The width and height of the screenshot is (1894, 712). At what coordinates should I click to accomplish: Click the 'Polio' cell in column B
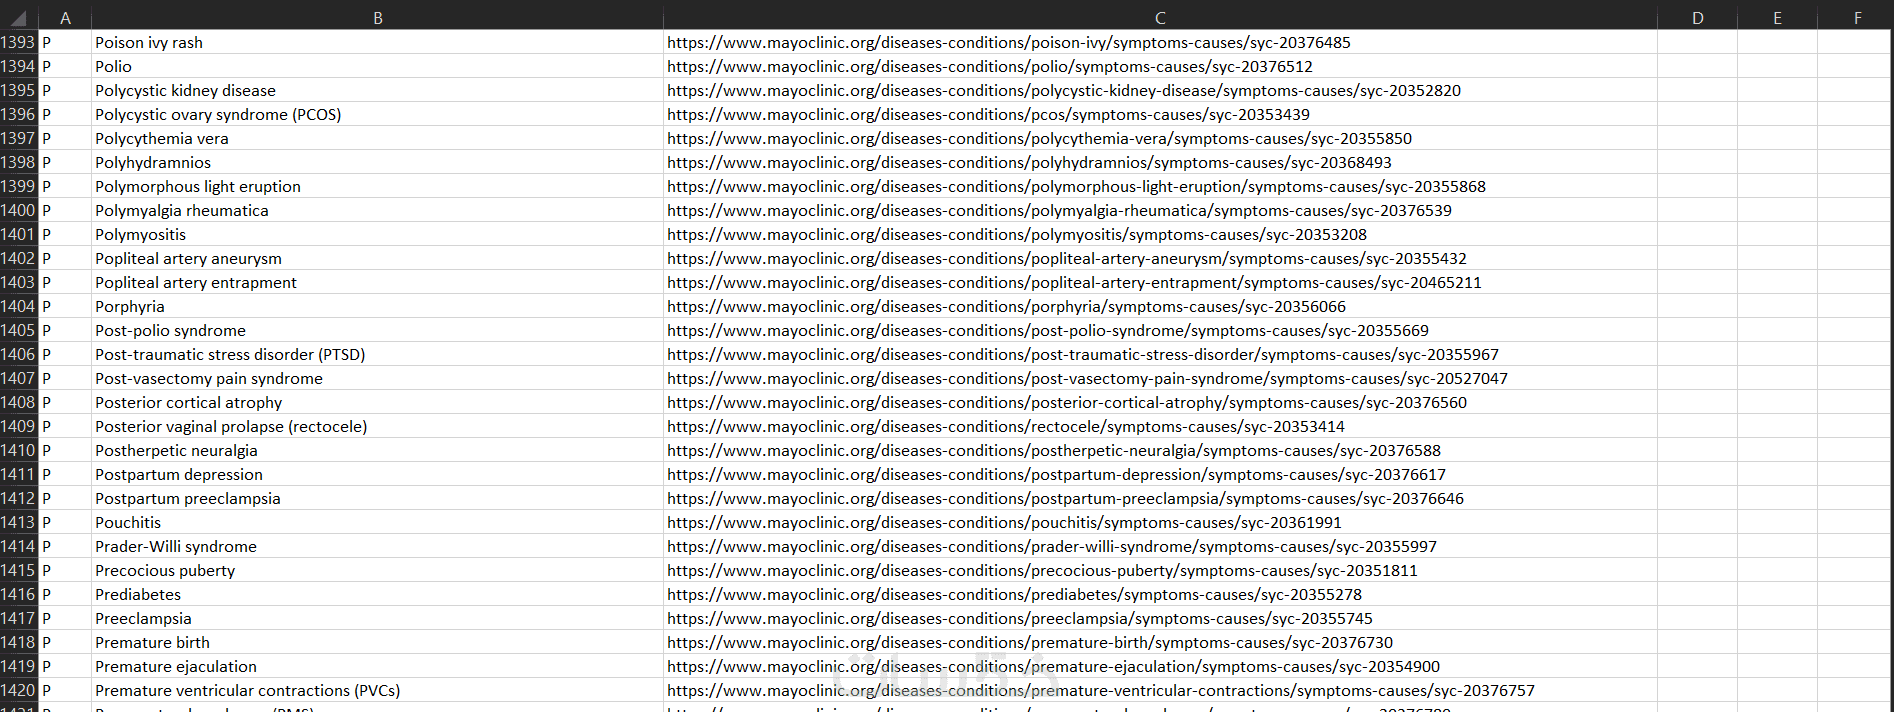377,66
